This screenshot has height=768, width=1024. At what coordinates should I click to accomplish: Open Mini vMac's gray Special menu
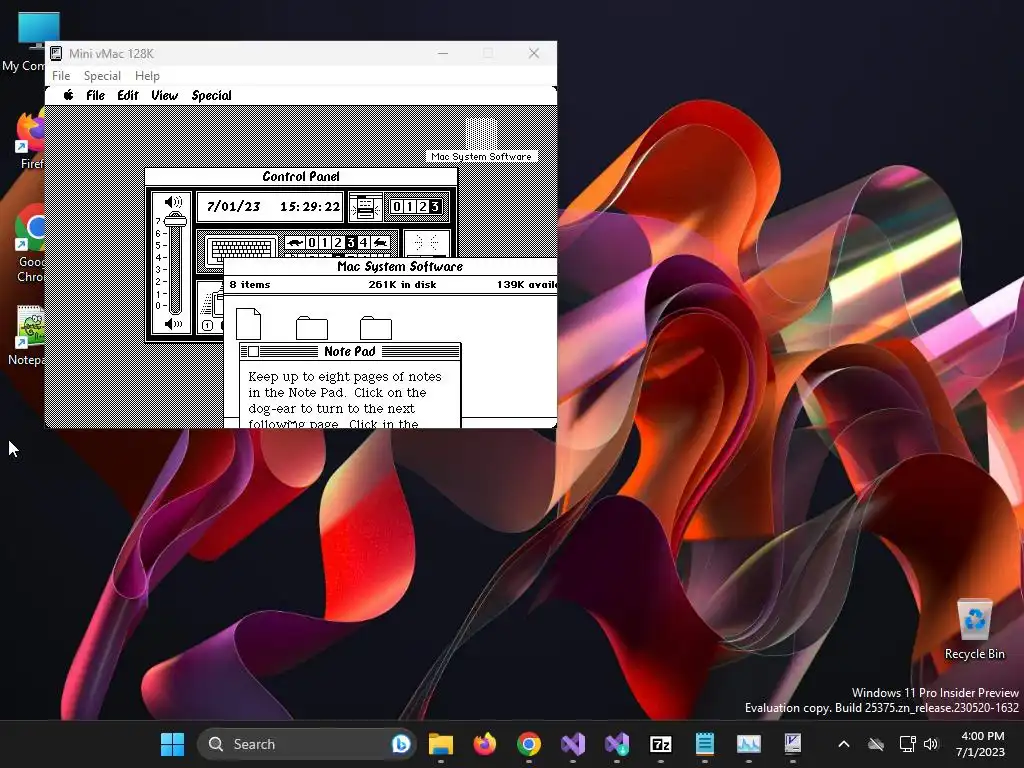coord(102,76)
